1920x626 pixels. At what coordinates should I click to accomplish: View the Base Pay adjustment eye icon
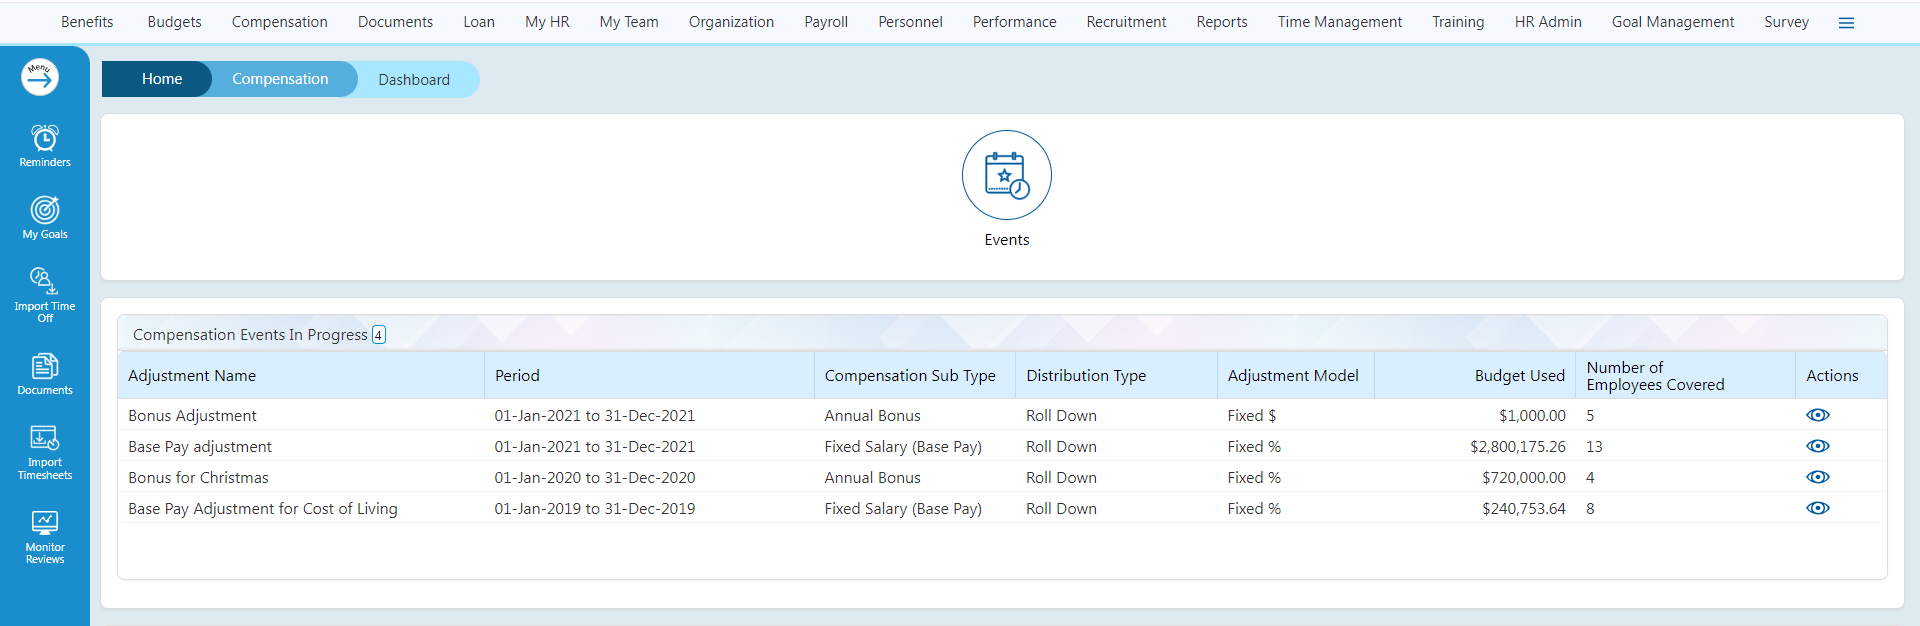tap(1817, 446)
